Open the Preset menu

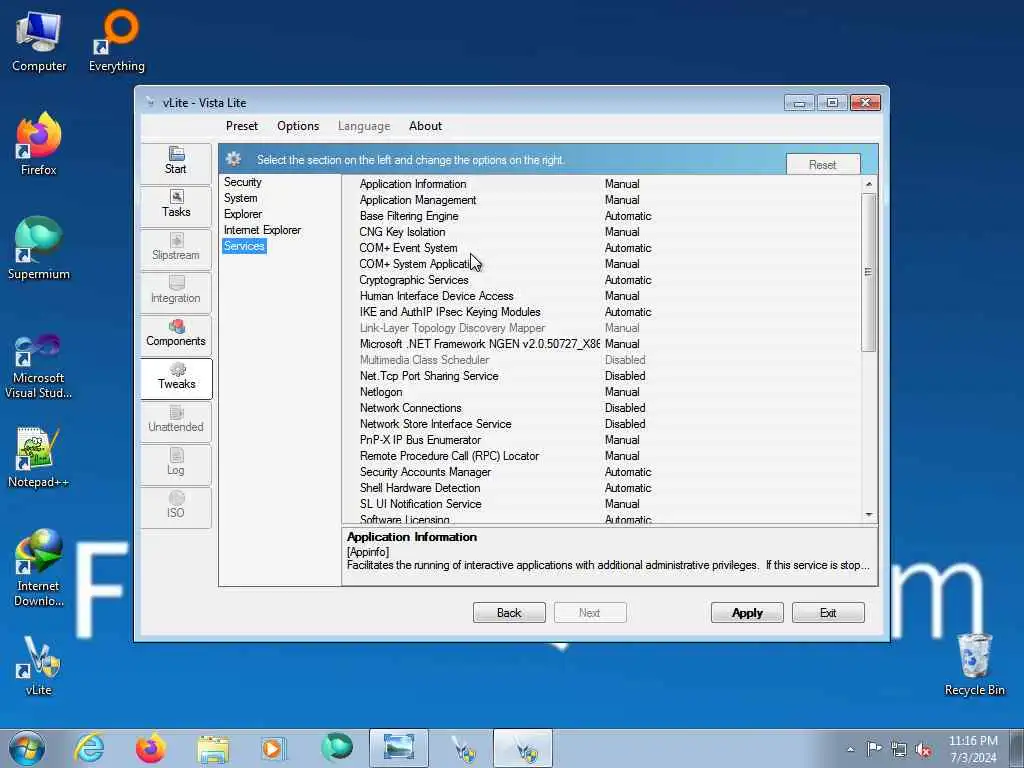[x=242, y=126]
